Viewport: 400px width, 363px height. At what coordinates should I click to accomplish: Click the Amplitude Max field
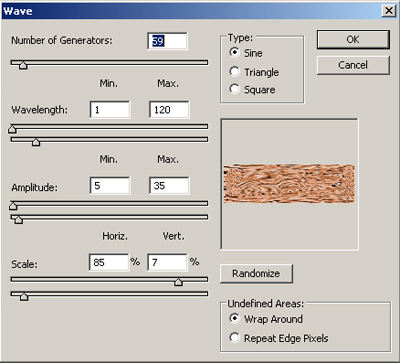pos(169,186)
